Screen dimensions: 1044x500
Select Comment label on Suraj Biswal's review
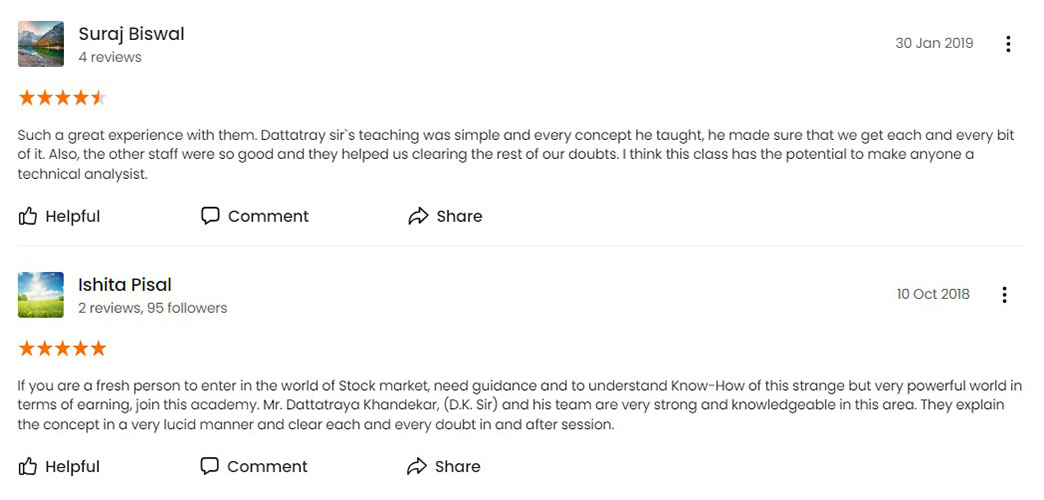(268, 216)
